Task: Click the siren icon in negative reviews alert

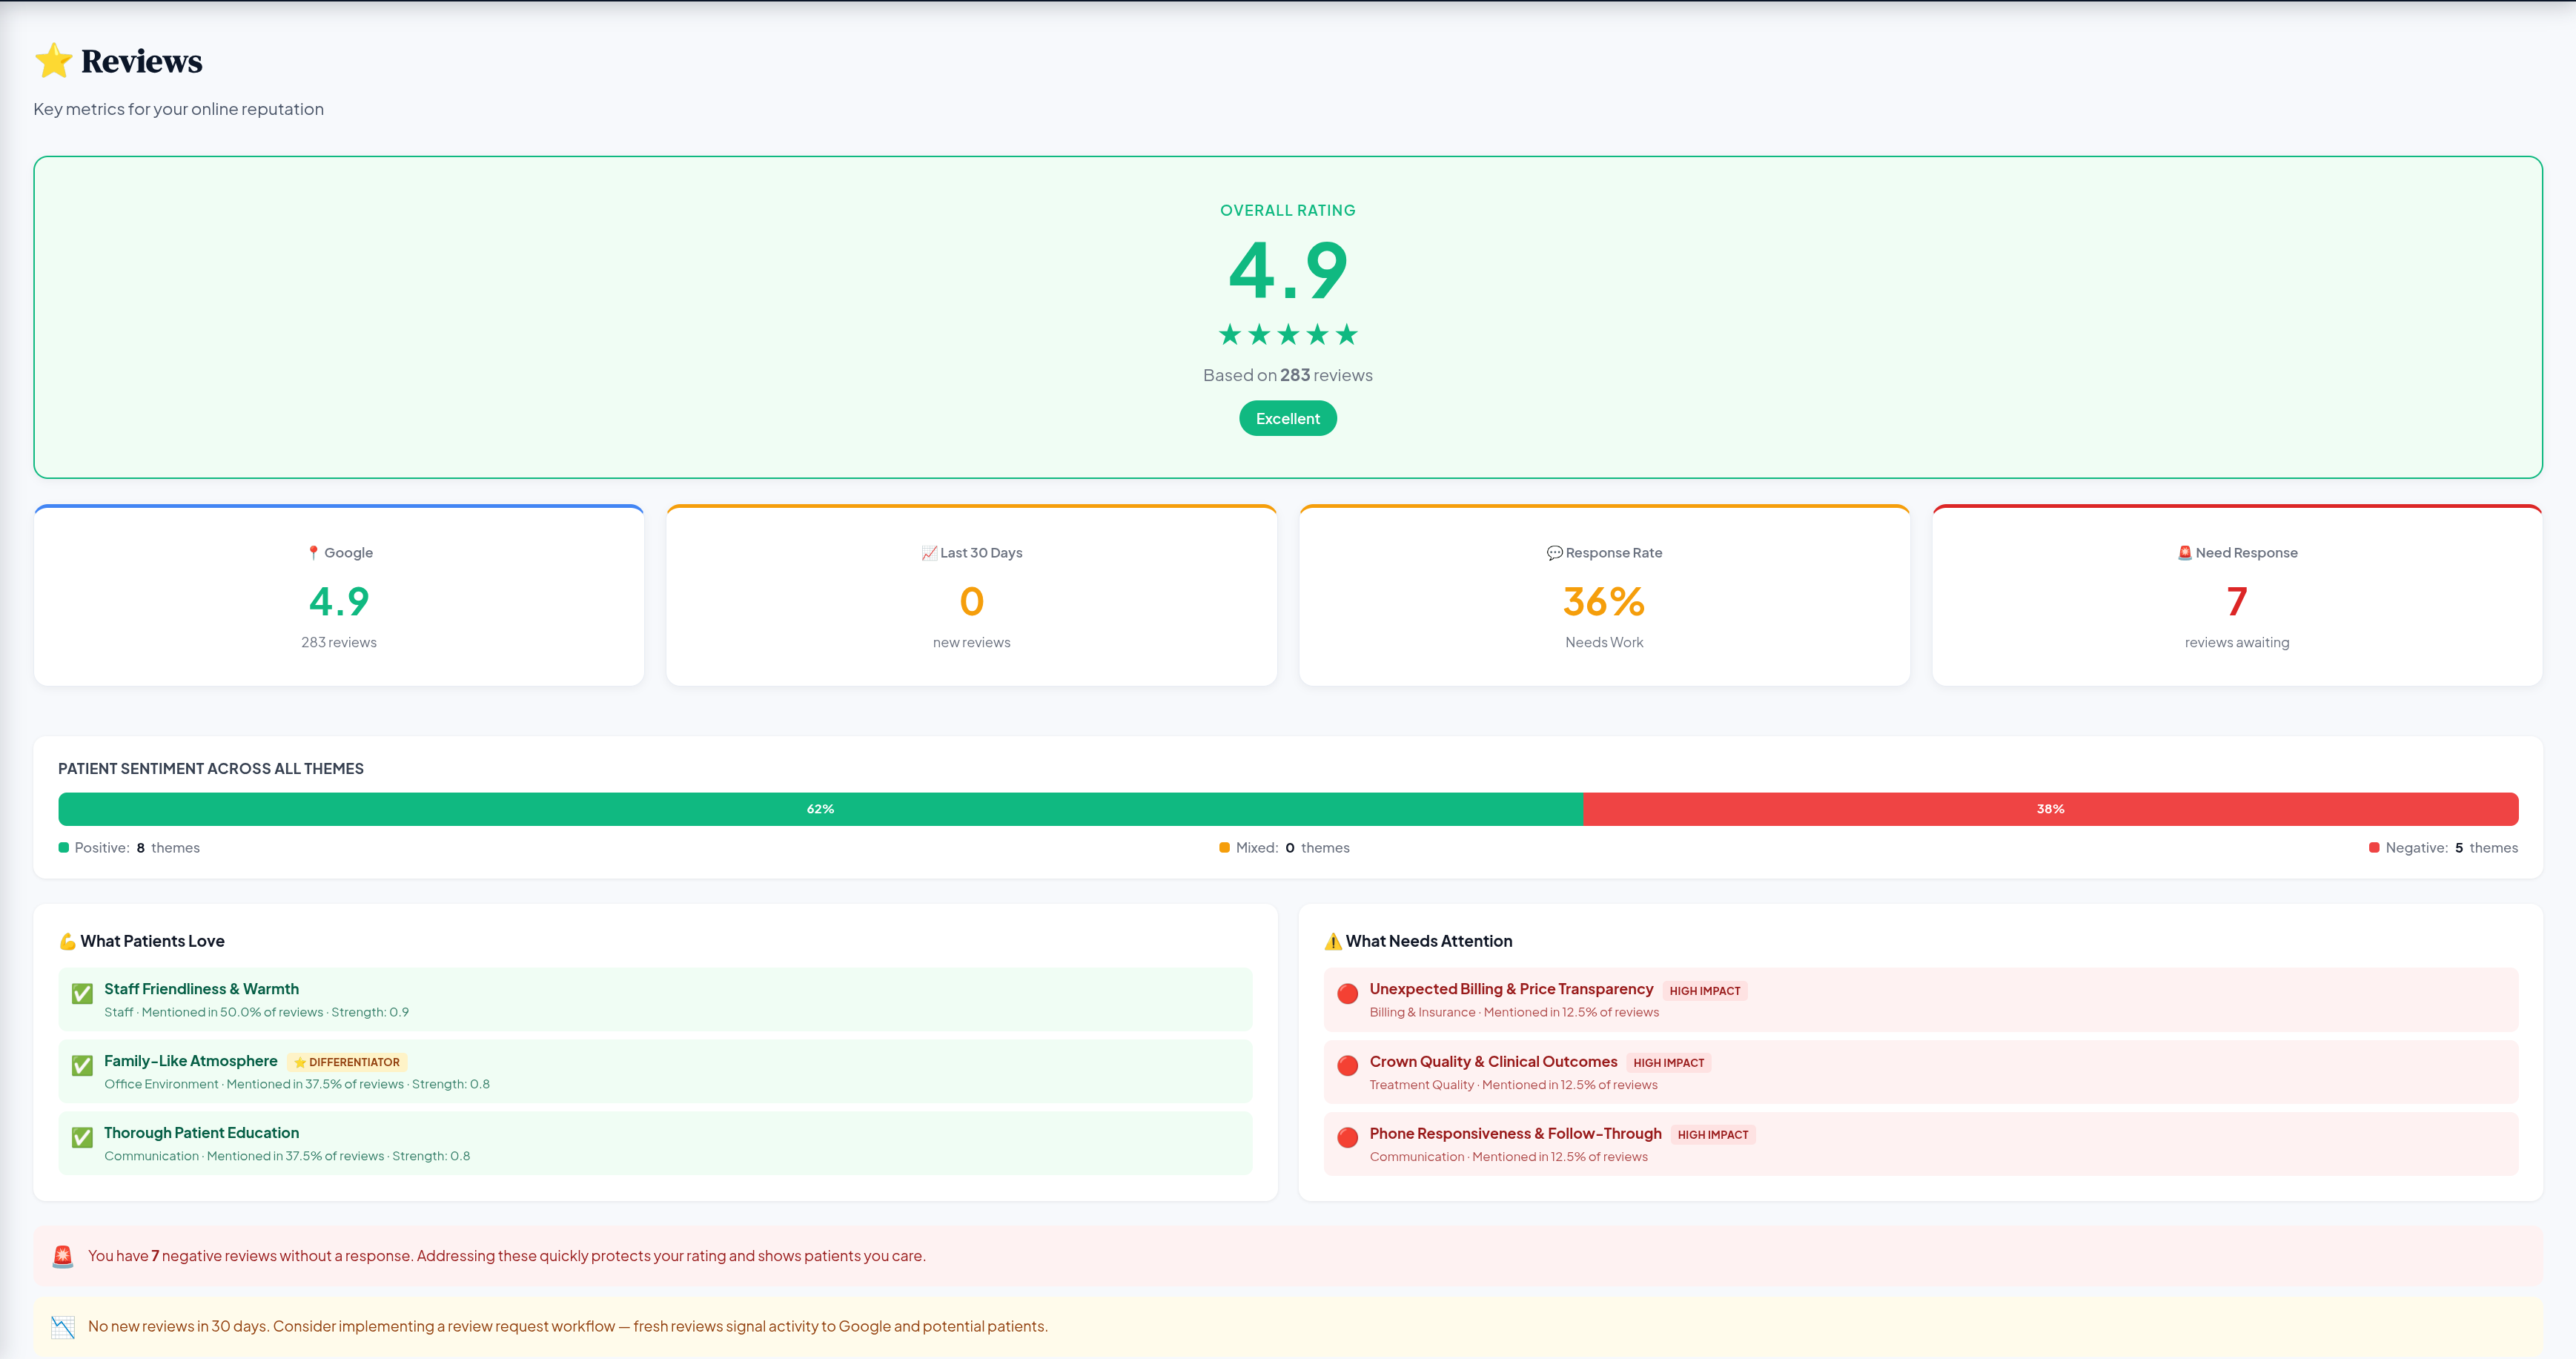Action: click(63, 1256)
